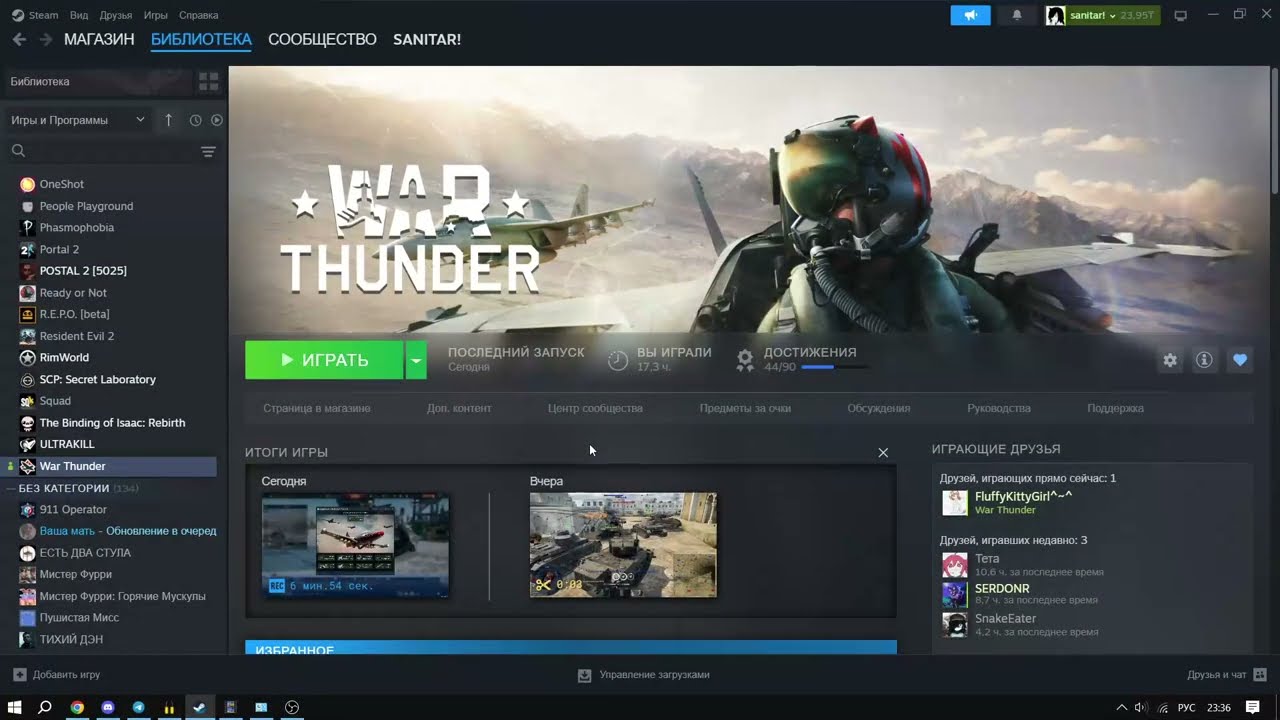
Task: Show hidden system tray icons
Action: [1121, 708]
